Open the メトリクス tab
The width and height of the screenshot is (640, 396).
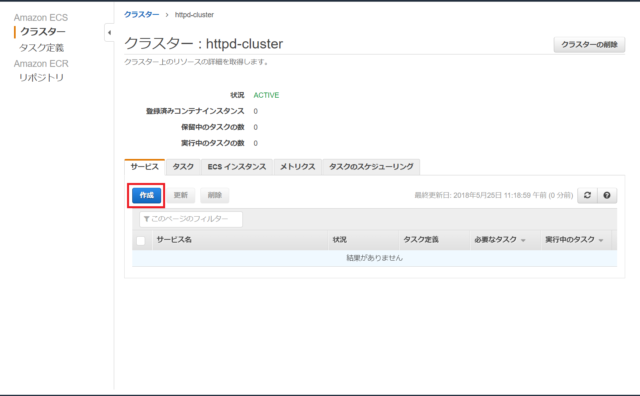(x=298, y=167)
